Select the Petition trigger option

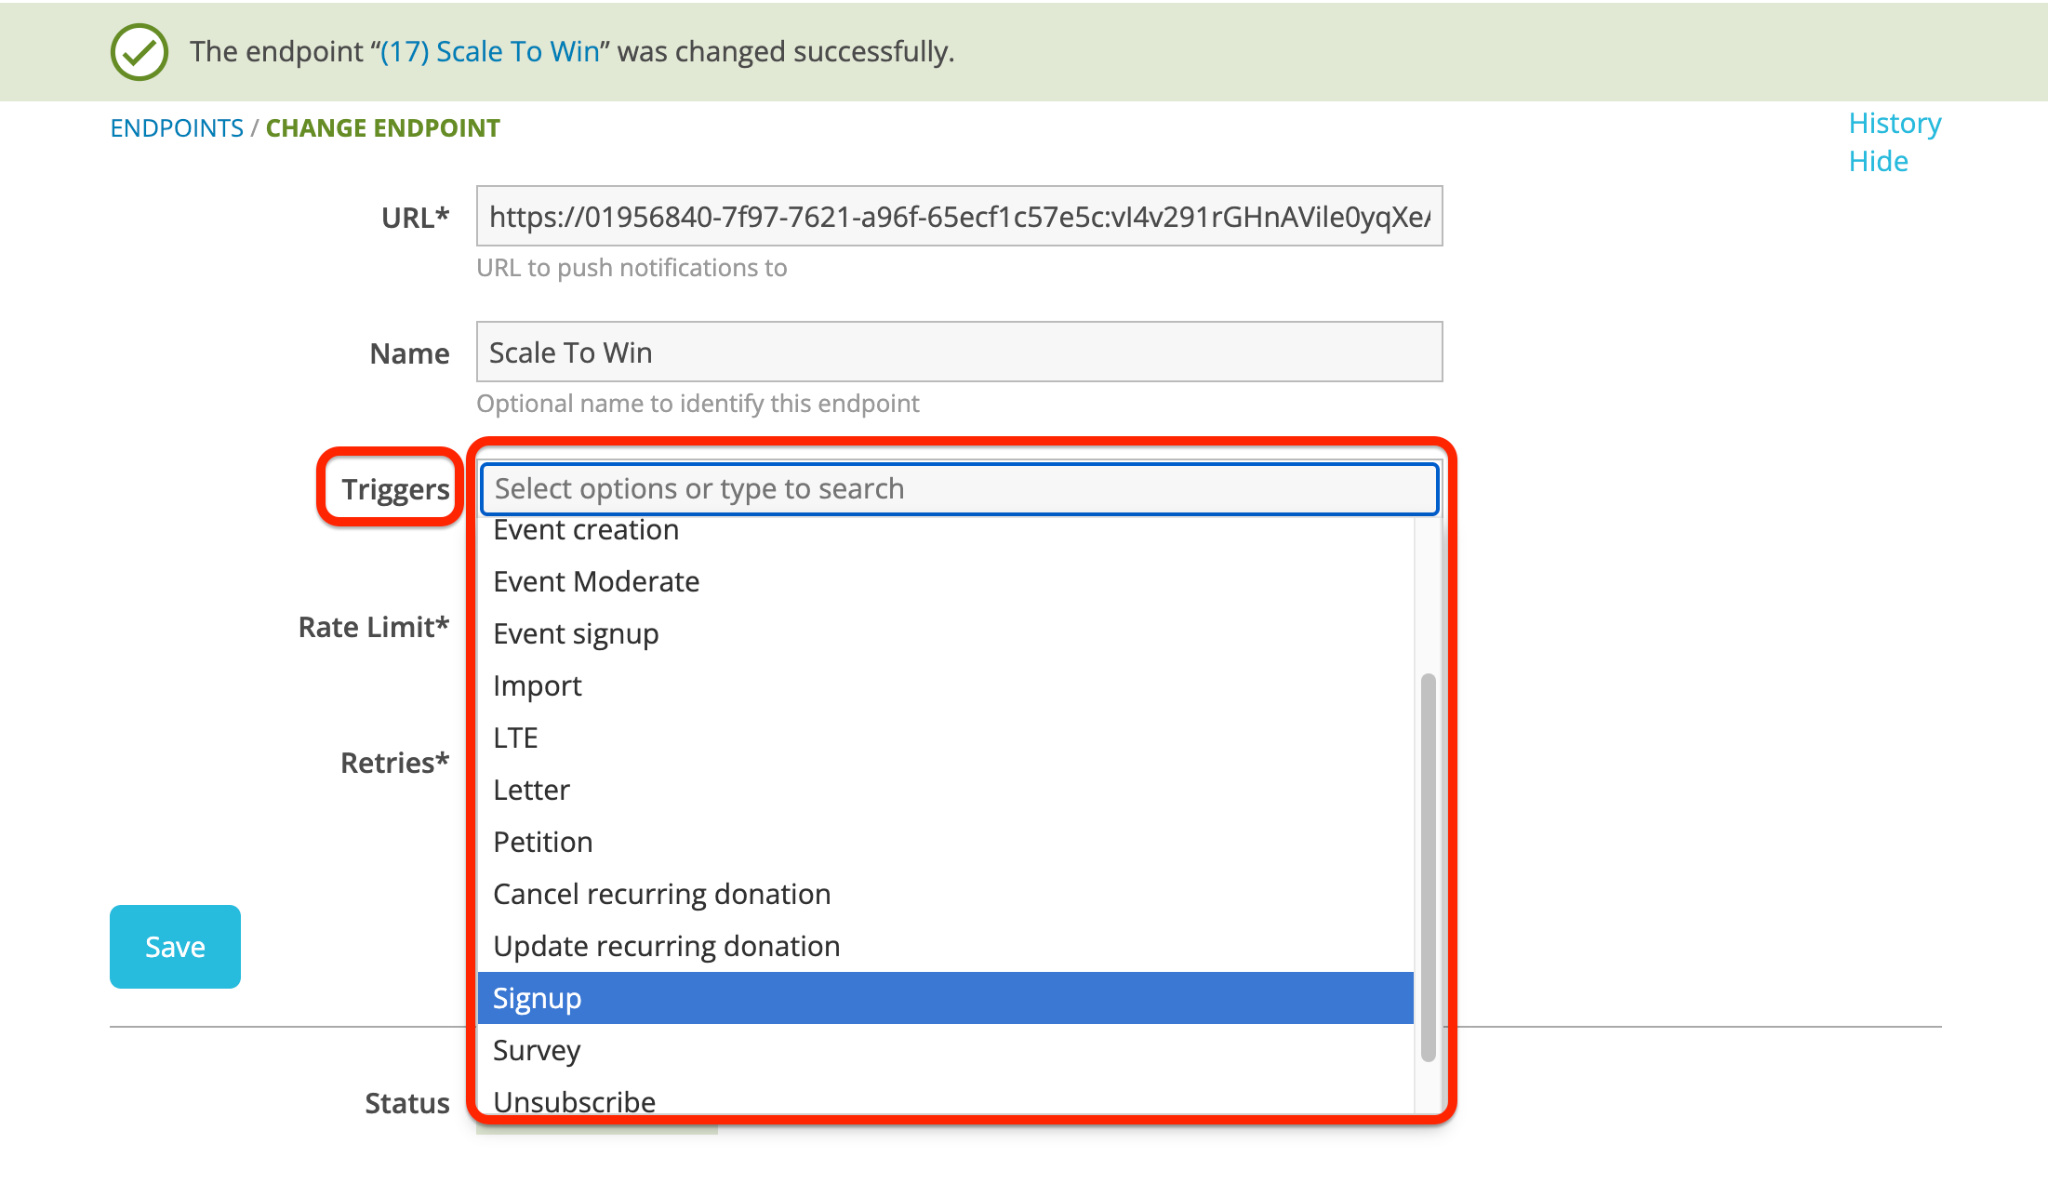click(x=945, y=842)
